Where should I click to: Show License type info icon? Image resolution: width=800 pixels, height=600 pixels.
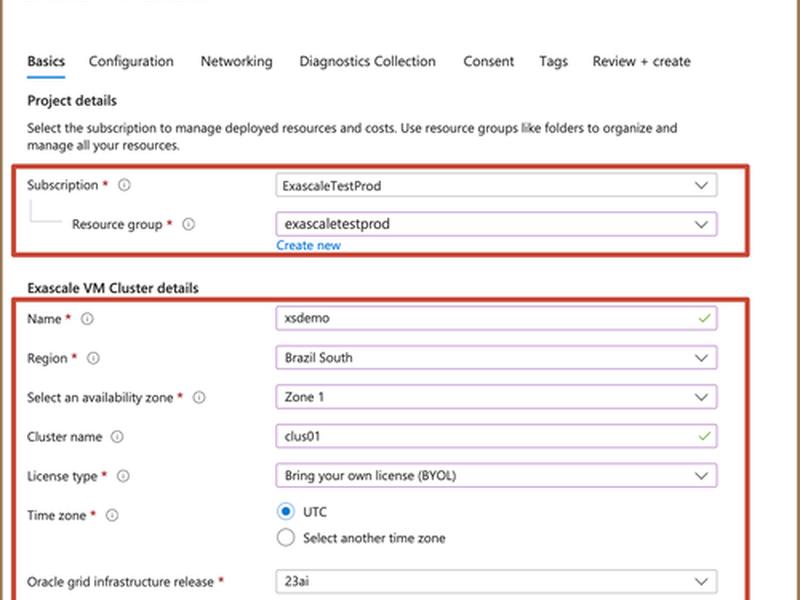pyautogui.click(x=123, y=476)
